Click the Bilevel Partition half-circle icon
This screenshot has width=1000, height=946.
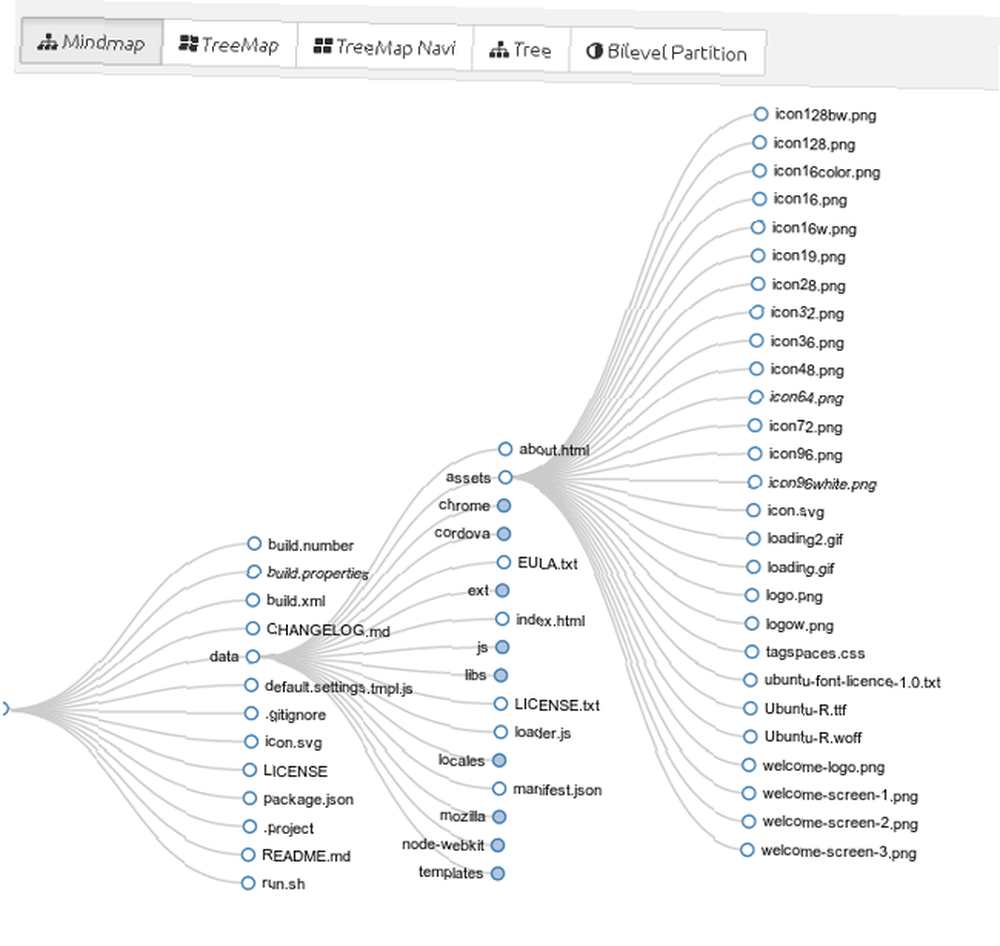[x=594, y=51]
